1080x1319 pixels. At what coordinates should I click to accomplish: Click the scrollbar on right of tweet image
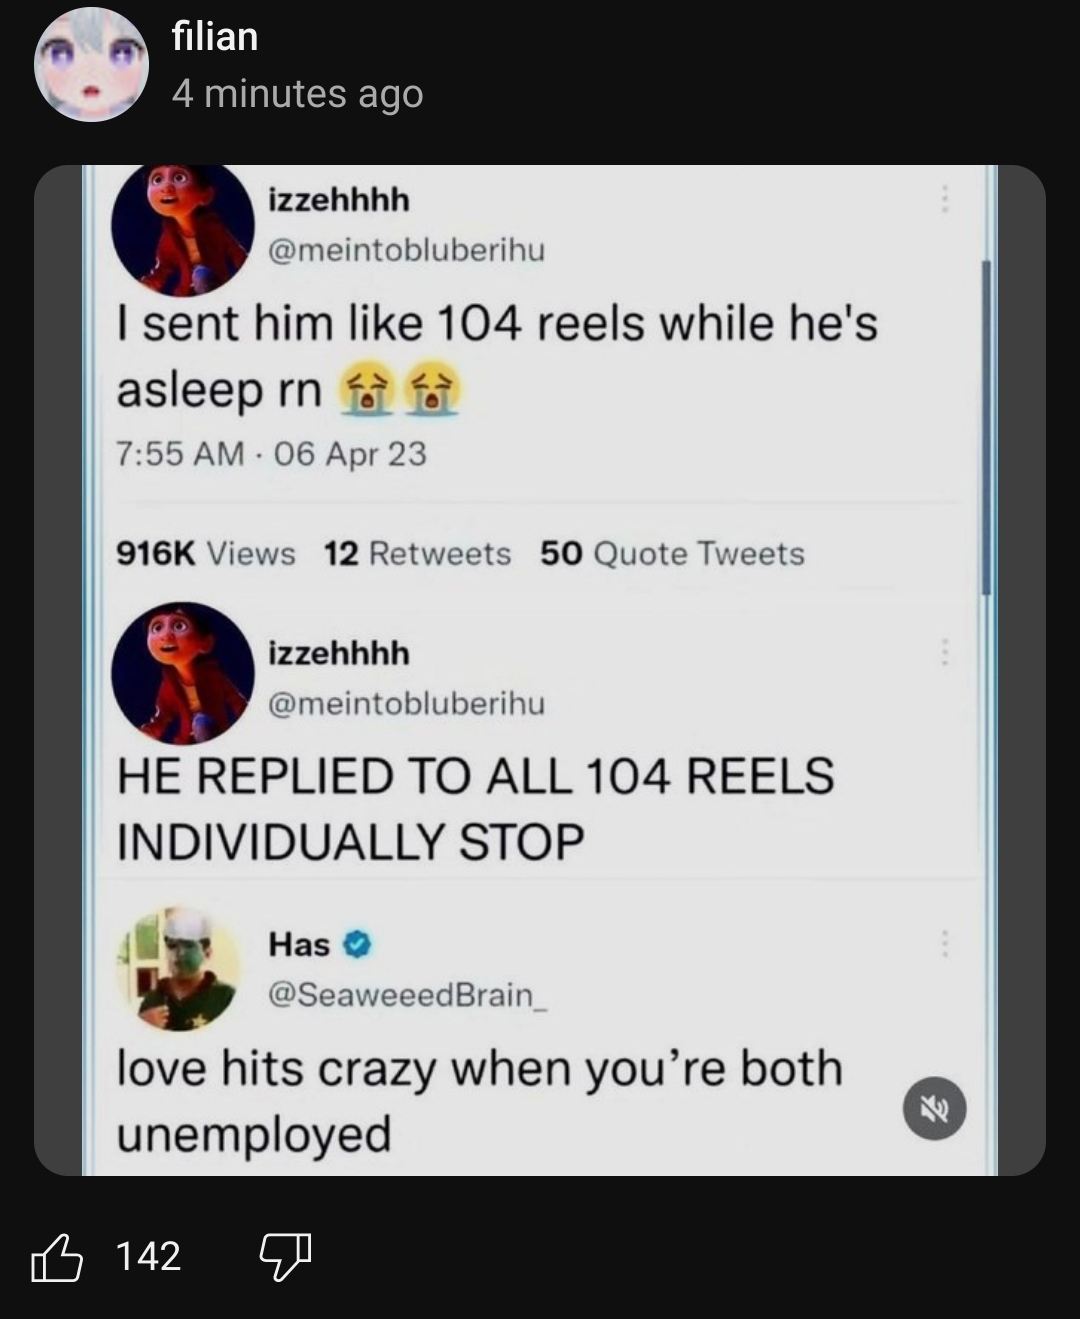986,430
